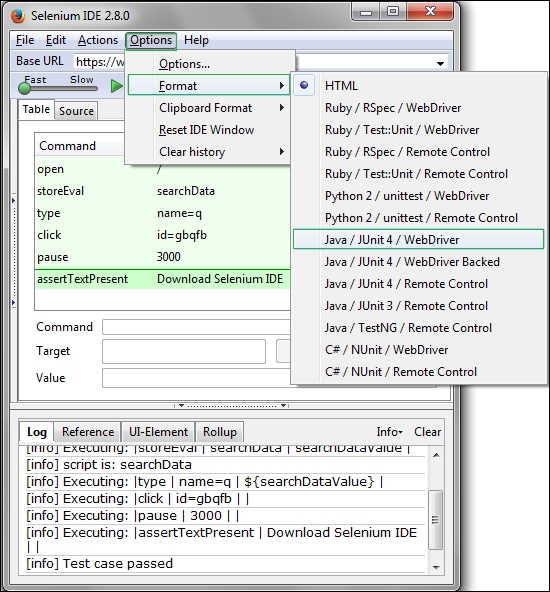The image size is (550, 592).
Task: Choose Java / JUnit 4 / WebDriver format
Action: click(x=419, y=239)
